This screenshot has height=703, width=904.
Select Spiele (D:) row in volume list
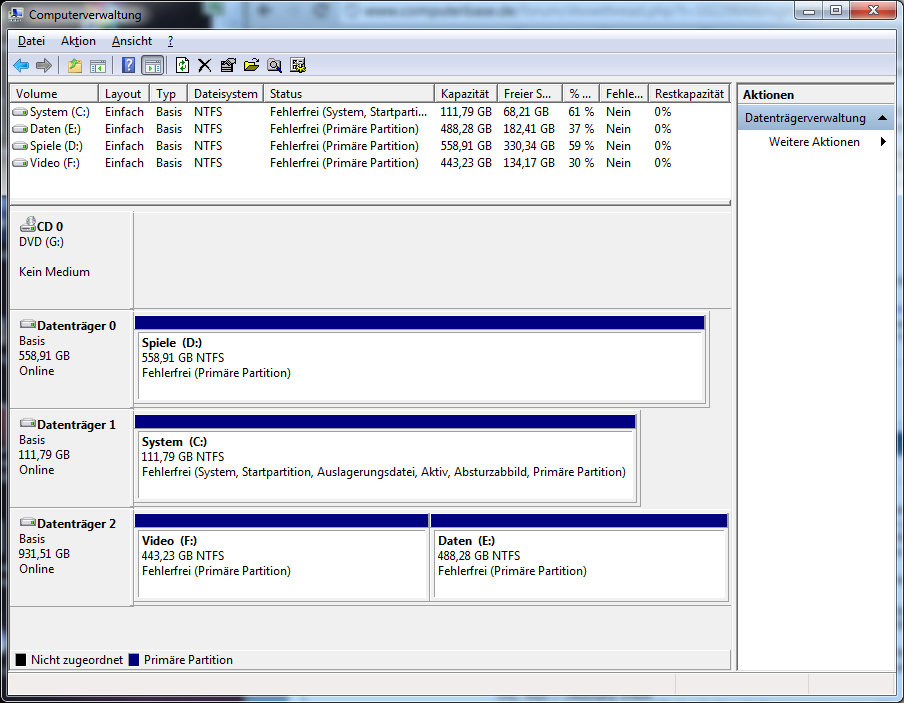coord(370,146)
